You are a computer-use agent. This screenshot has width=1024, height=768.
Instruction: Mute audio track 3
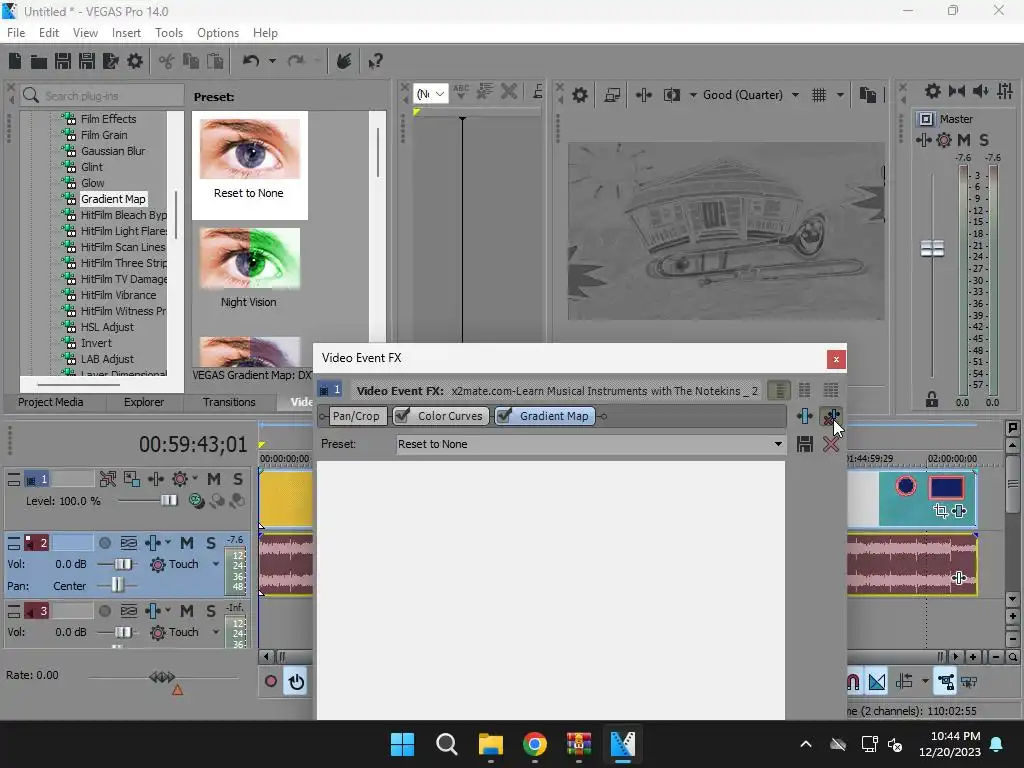(x=187, y=611)
